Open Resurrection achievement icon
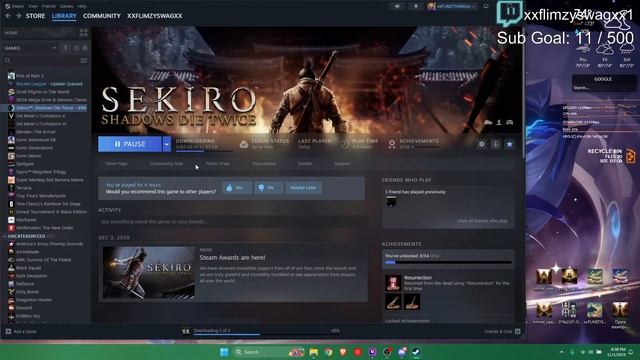The image size is (640, 360). click(393, 282)
